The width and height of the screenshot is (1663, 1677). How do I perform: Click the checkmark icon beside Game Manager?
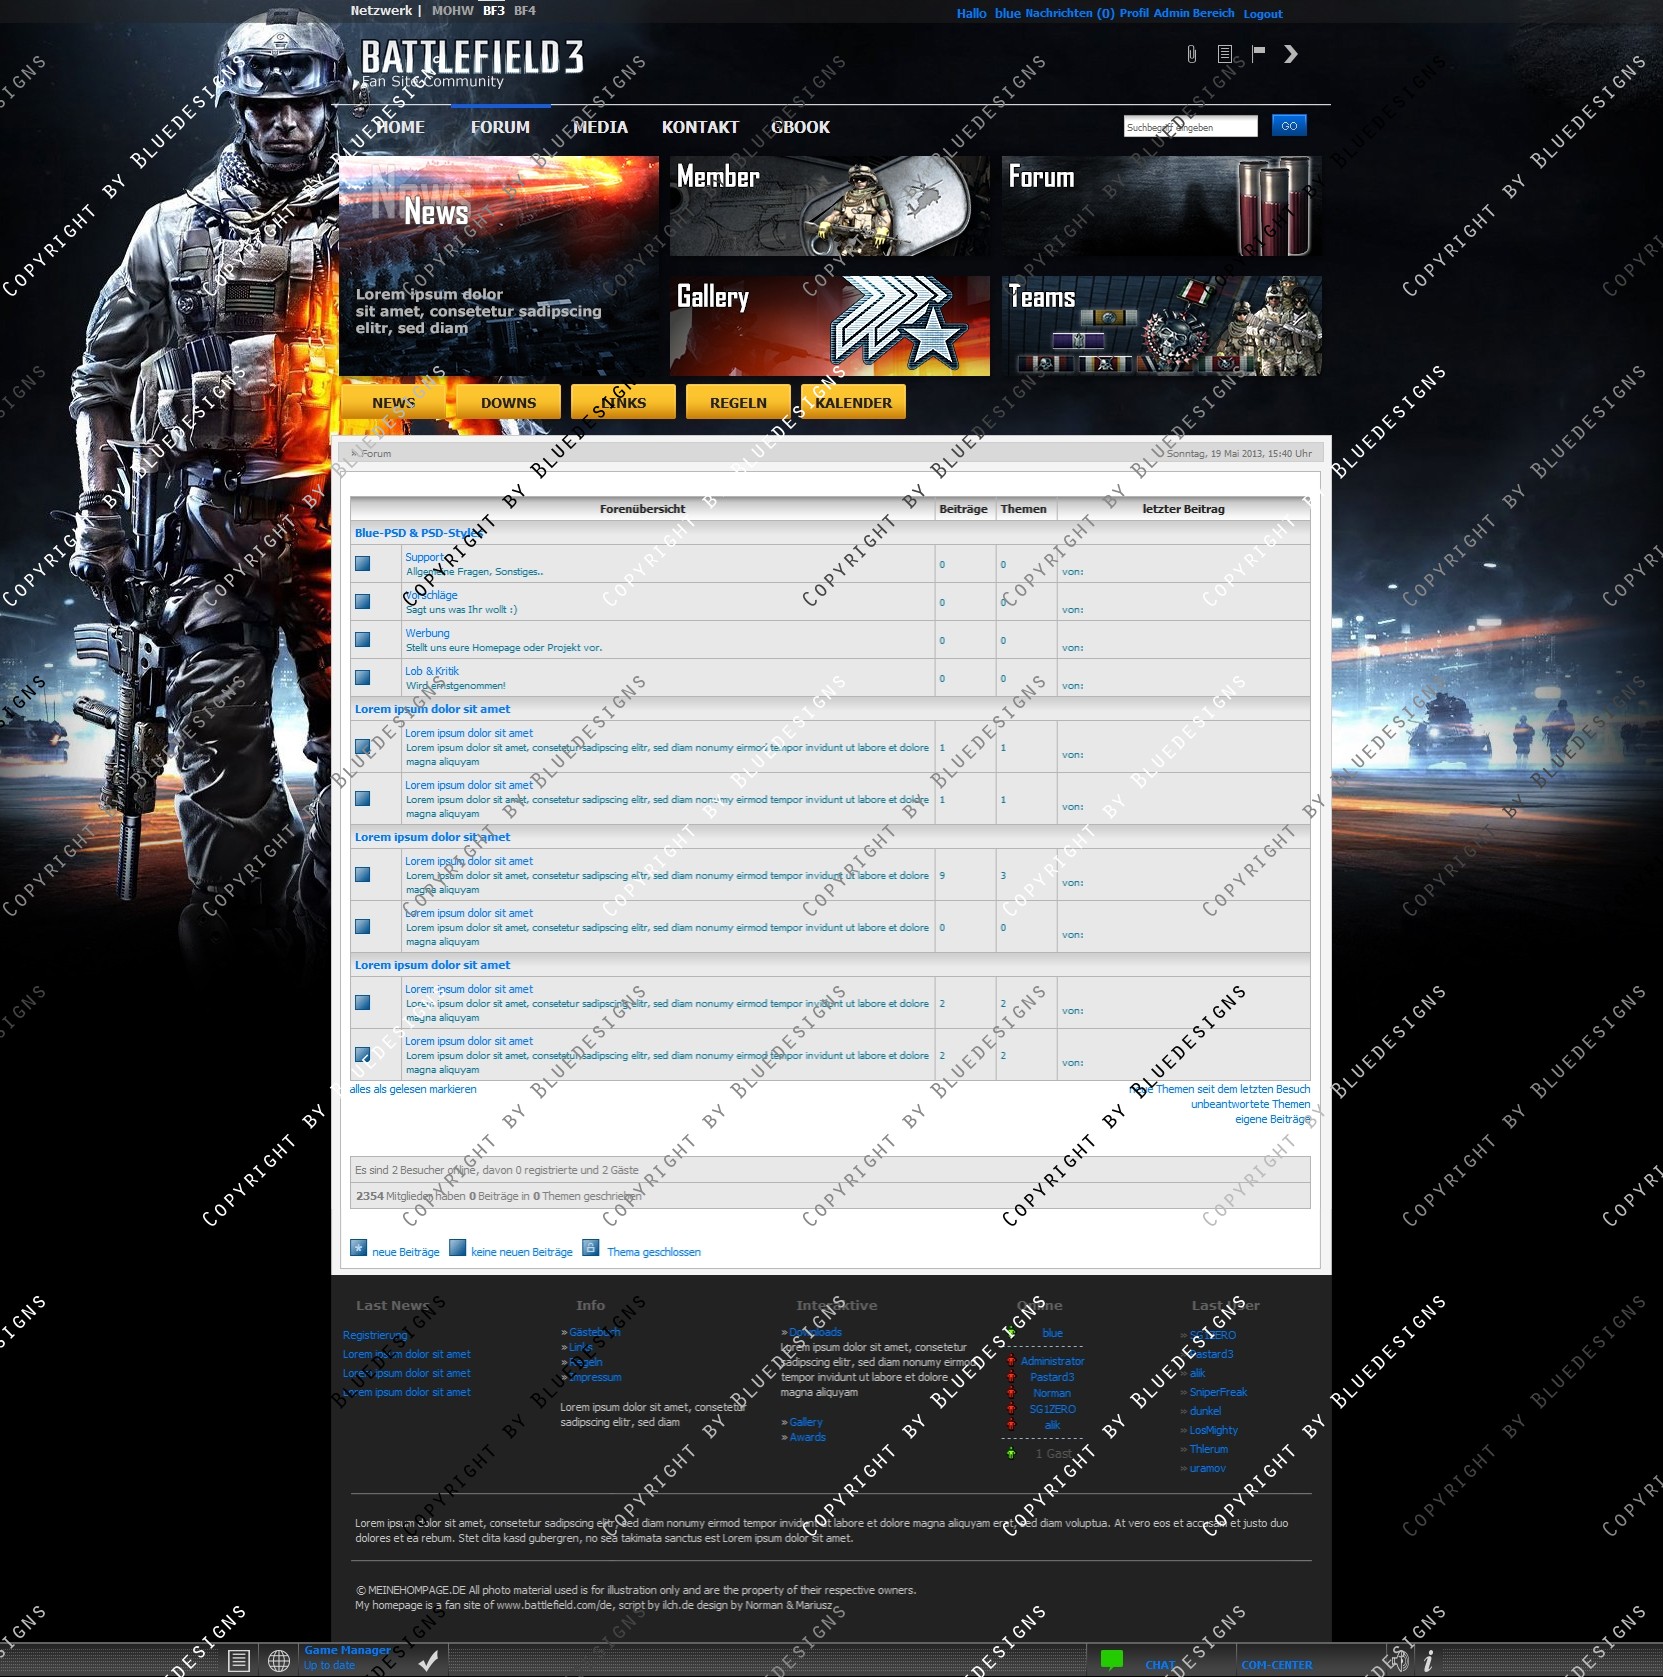(428, 1661)
